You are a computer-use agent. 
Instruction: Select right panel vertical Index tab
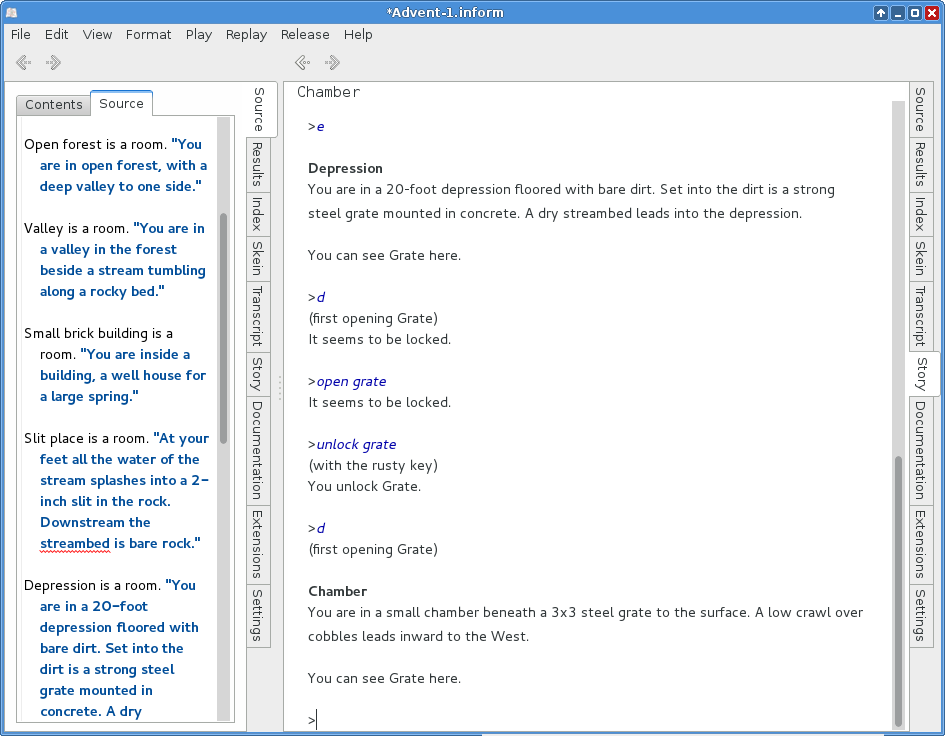(x=920, y=213)
